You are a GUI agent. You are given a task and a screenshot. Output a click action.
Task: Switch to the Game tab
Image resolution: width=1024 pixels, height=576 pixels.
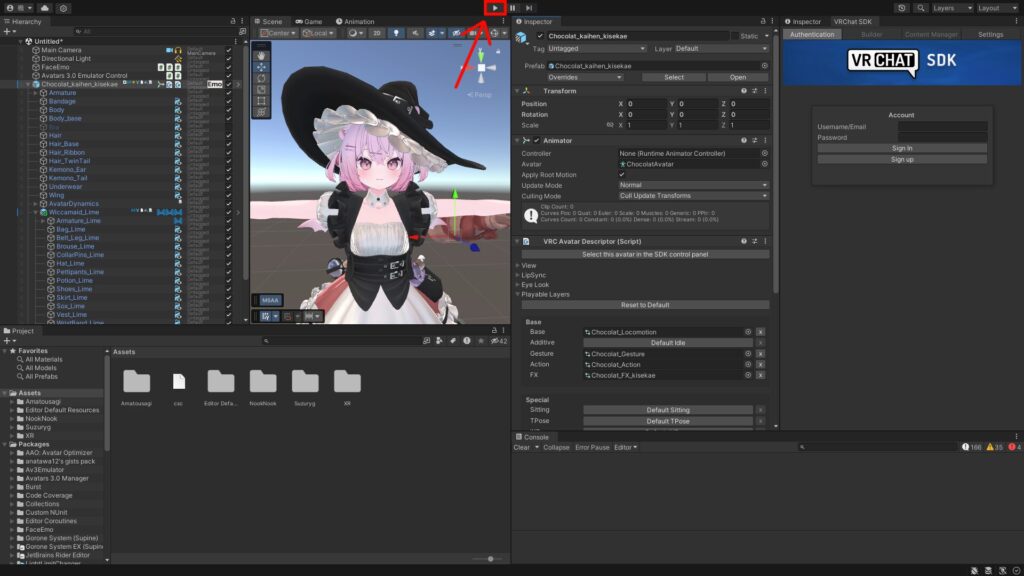coord(309,21)
